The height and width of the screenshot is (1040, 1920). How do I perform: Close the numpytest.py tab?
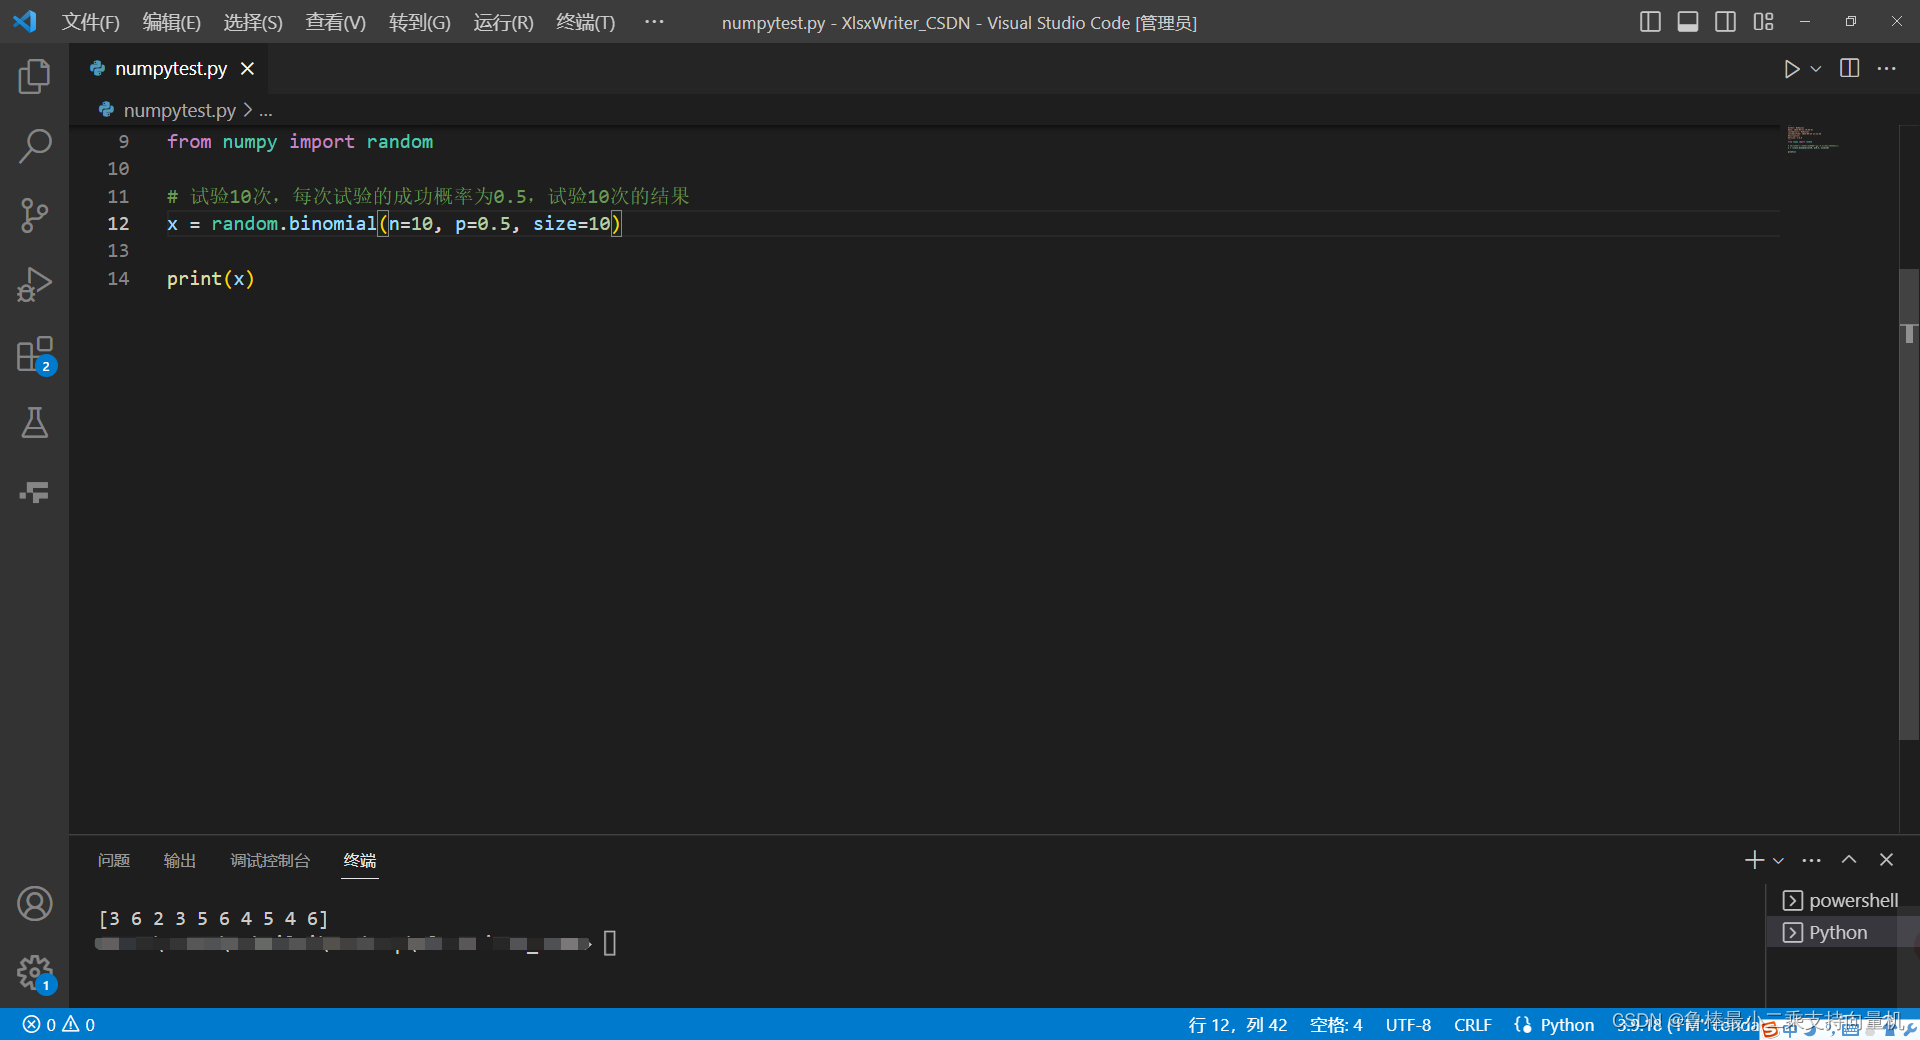click(247, 69)
